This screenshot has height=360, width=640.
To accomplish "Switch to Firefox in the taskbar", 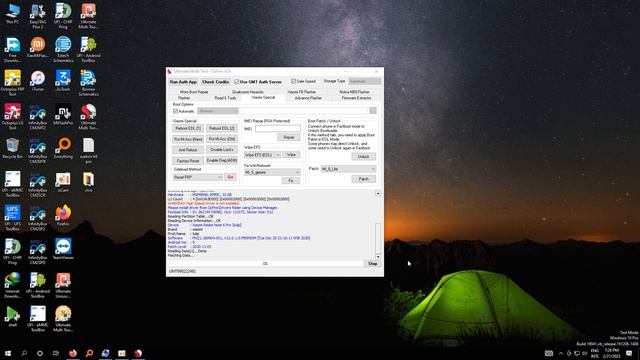I will 73,353.
